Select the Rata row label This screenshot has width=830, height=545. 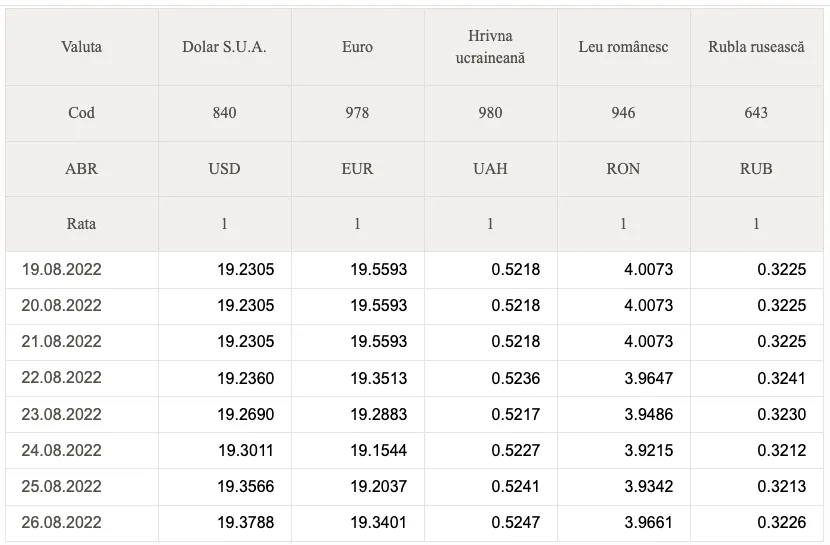pyautogui.click(x=82, y=224)
